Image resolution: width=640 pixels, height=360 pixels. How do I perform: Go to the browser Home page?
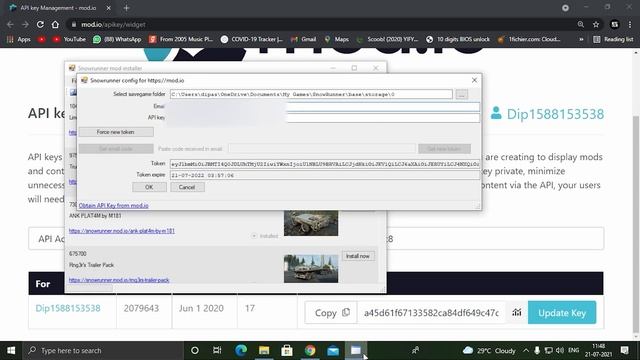click(55, 24)
